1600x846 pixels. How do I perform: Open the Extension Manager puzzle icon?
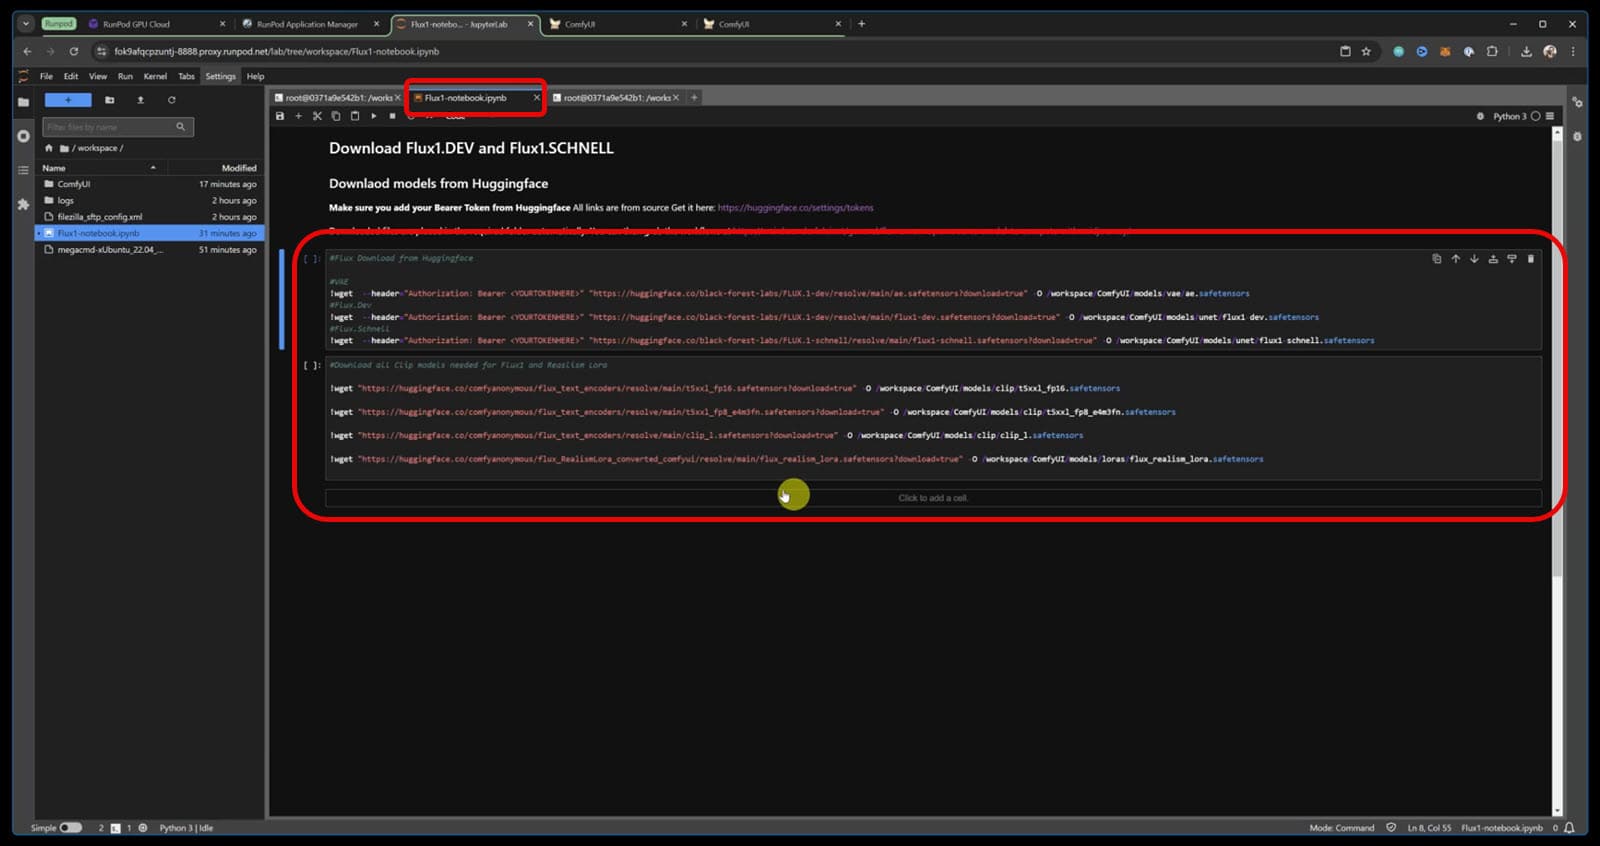(23, 204)
